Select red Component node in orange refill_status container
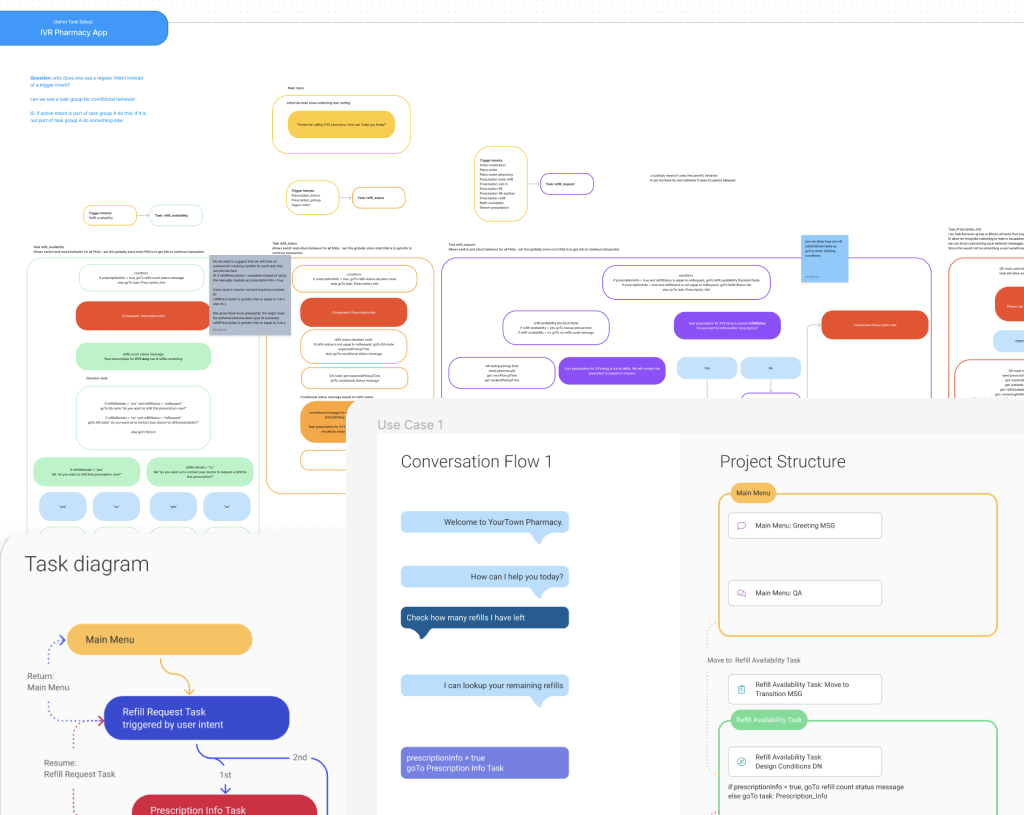This screenshot has height=815, width=1024. tap(353, 313)
